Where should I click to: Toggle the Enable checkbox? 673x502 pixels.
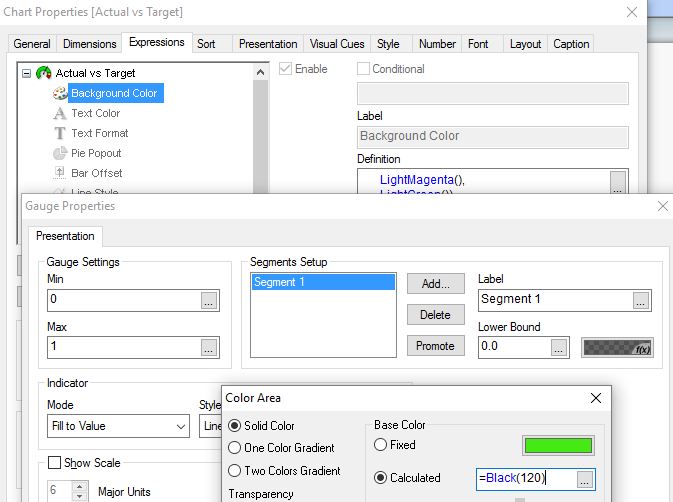coord(285,69)
